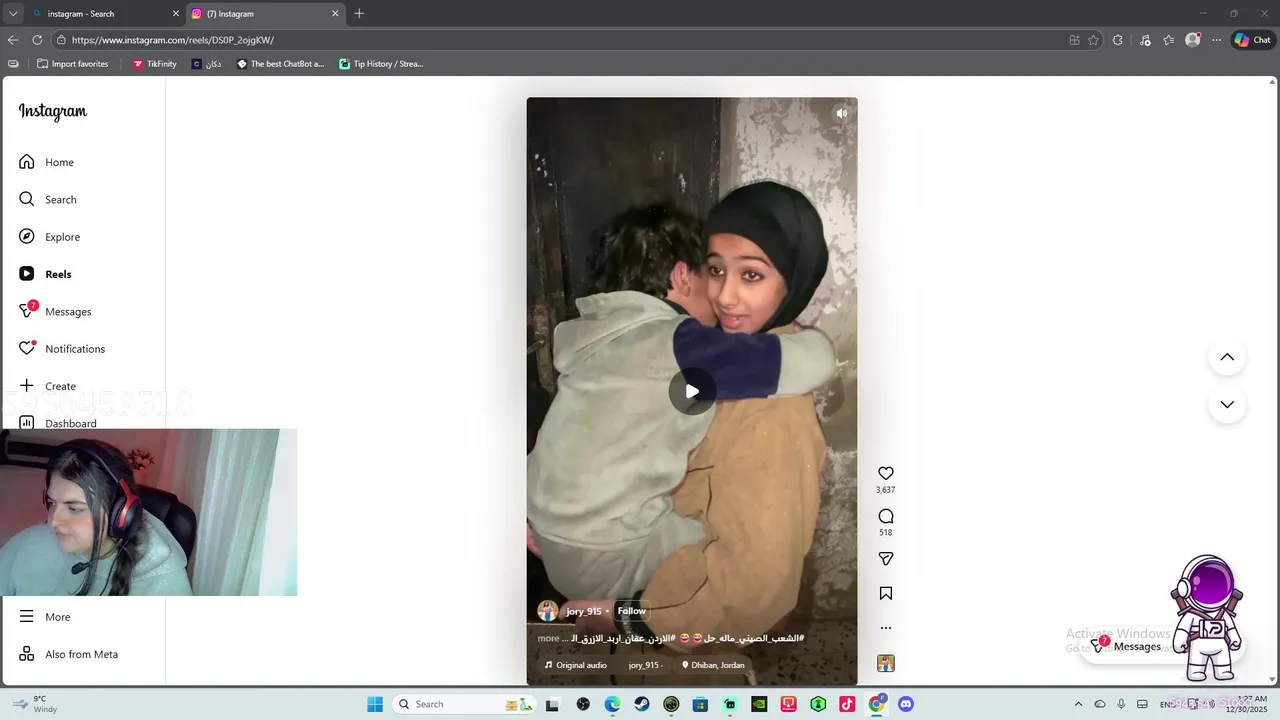Open weather widget showing 9°C Windy
The image size is (1280, 720).
tap(36, 704)
